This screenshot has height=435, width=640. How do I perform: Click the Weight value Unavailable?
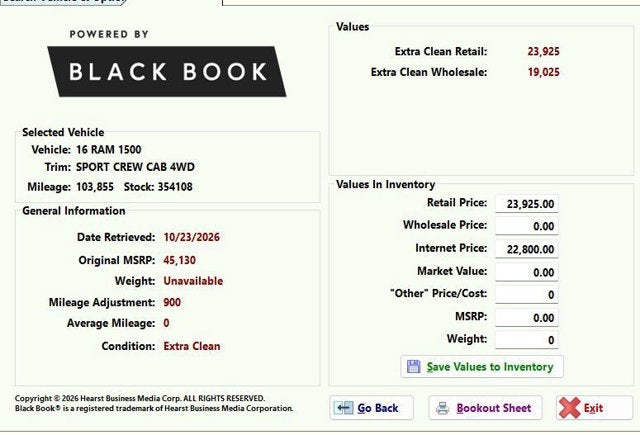(x=193, y=281)
